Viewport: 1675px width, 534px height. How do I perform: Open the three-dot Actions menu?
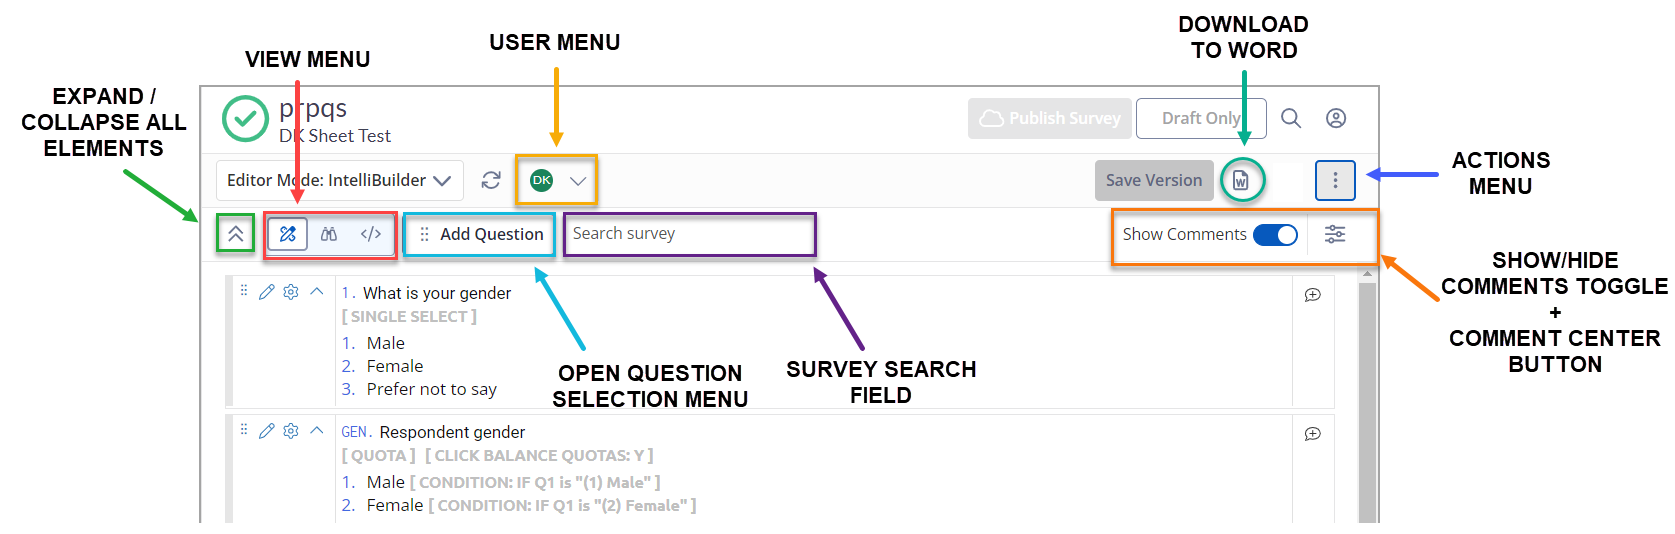pyautogui.click(x=1335, y=180)
